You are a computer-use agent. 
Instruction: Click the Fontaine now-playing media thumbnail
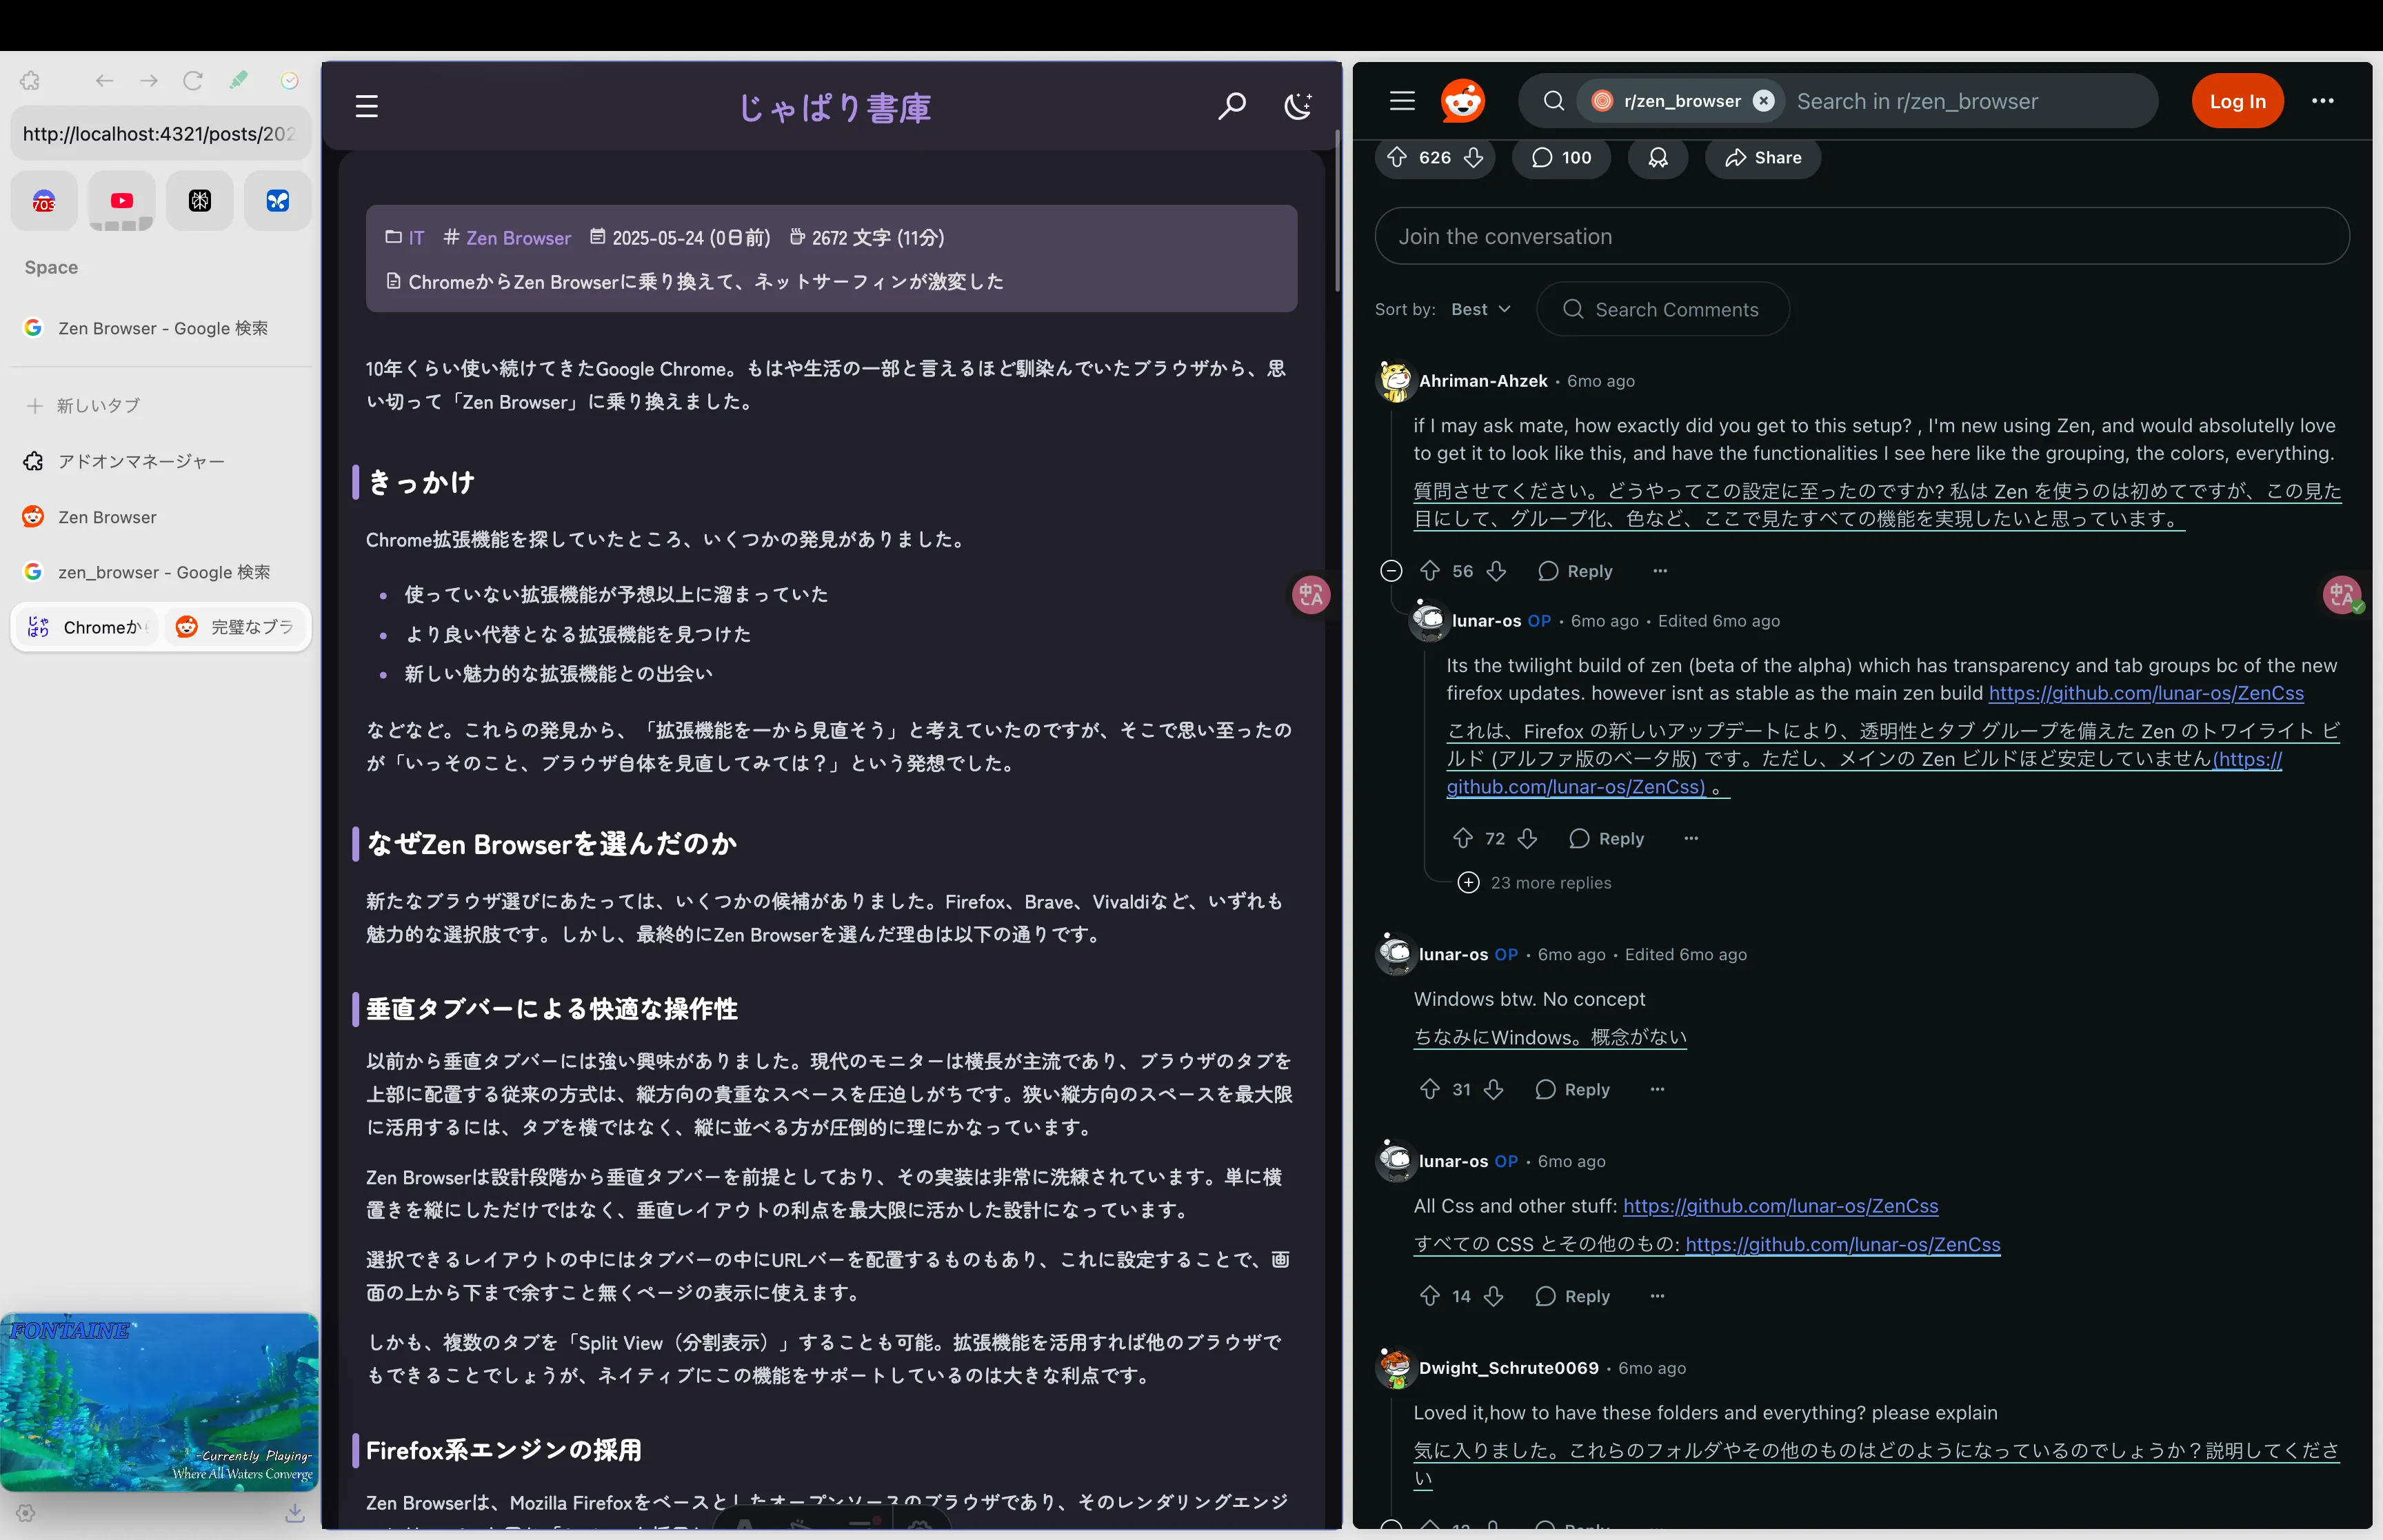[x=160, y=1402]
